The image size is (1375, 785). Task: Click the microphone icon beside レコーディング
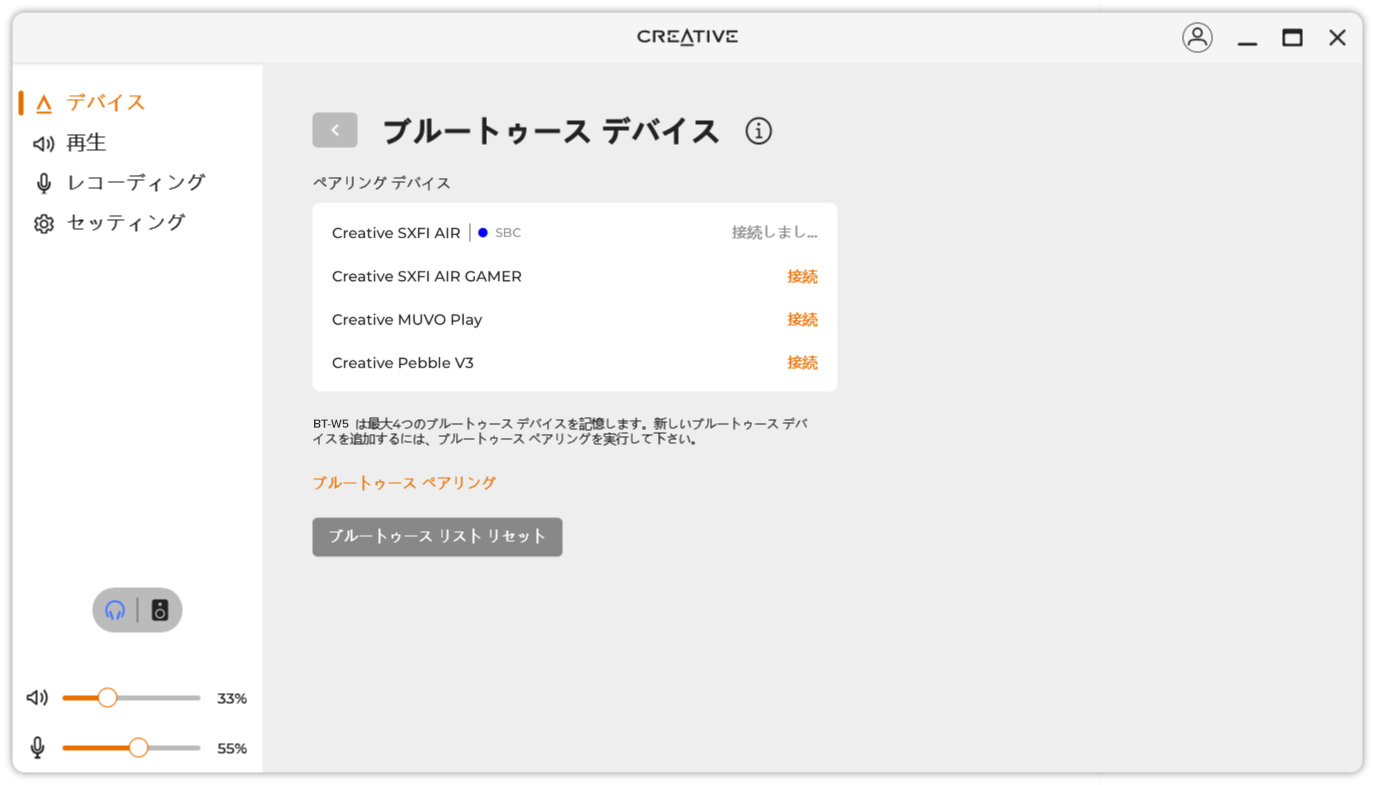tap(43, 184)
